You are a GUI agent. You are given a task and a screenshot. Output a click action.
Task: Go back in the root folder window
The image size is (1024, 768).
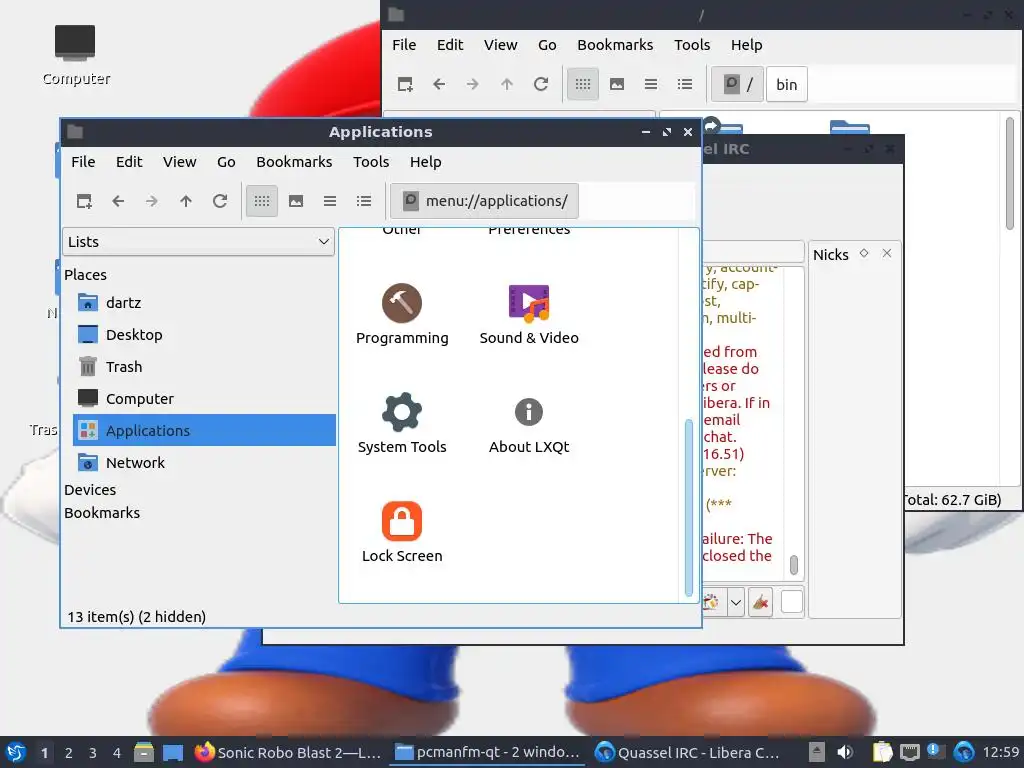click(439, 84)
